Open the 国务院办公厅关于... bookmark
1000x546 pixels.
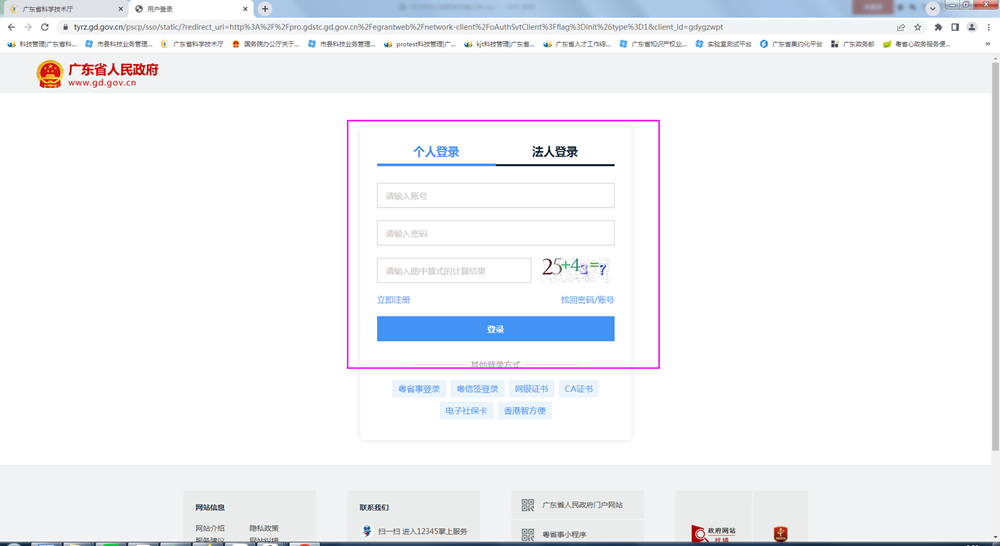click(x=266, y=44)
